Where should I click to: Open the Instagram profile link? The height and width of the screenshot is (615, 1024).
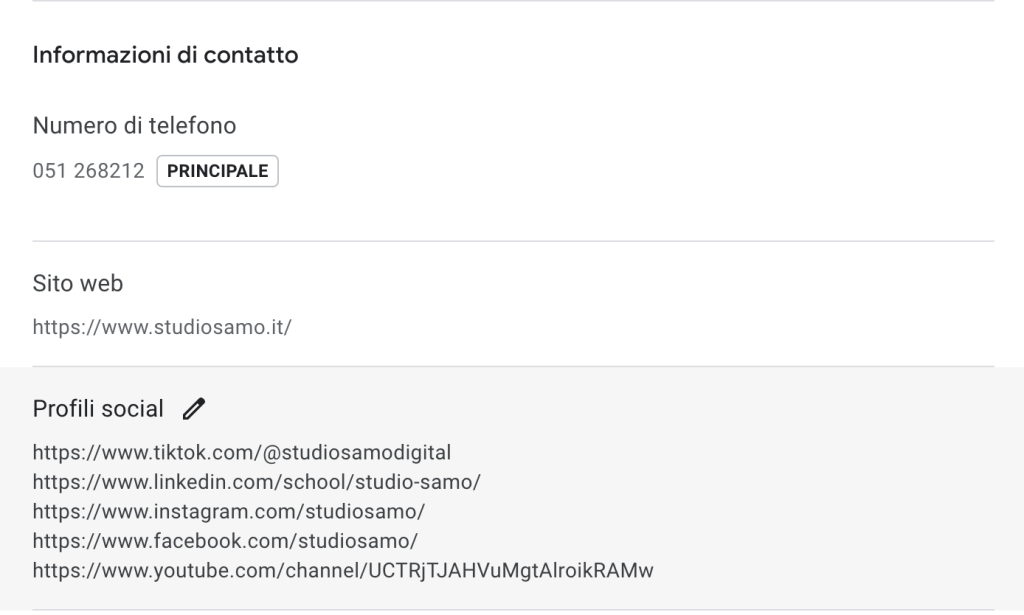(x=229, y=511)
